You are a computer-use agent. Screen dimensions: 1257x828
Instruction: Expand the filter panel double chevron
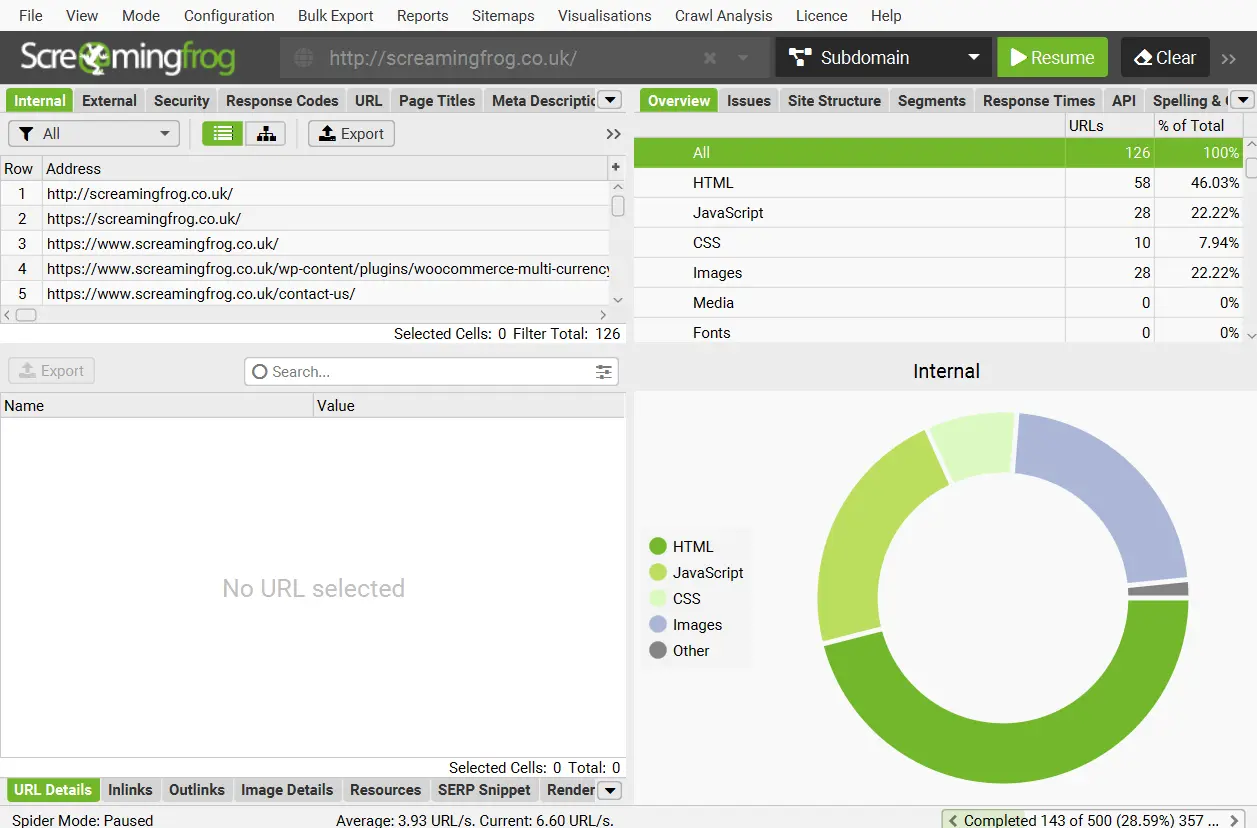tap(614, 134)
